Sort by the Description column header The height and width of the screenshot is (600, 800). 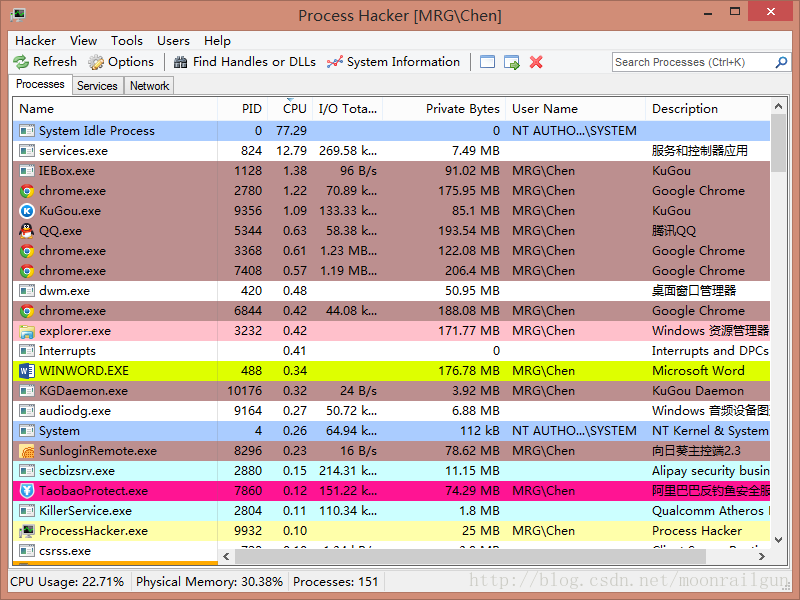[x=708, y=109]
